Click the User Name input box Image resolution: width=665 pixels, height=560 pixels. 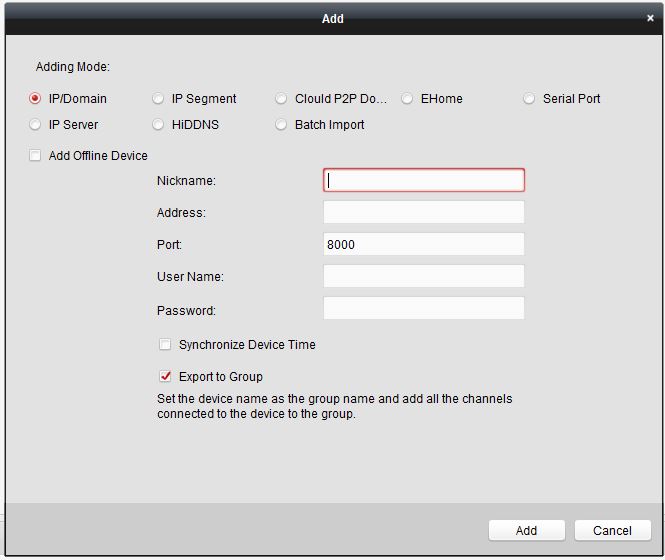(423, 276)
